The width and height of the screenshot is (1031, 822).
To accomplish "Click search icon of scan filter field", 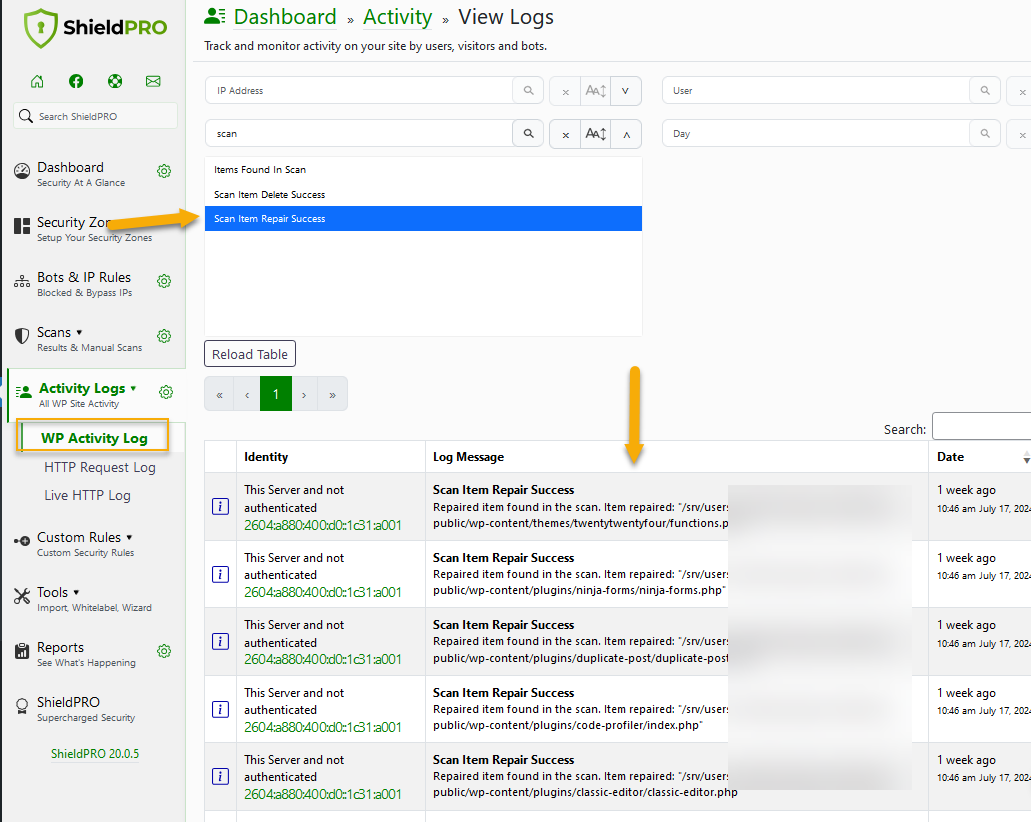I will [528, 133].
